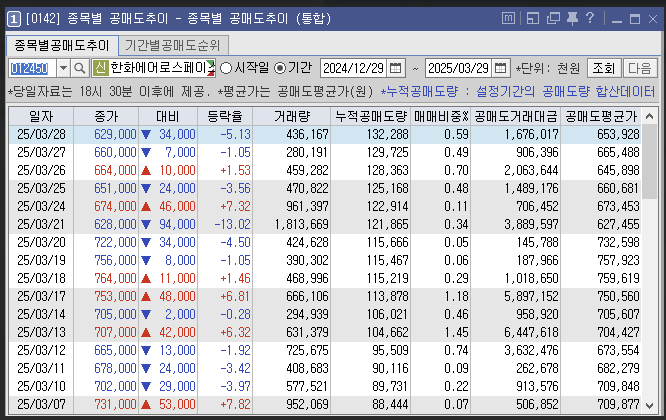Image resolution: width=666 pixels, height=420 pixels.
Task: Click the 공매도거래대금 column header
Action: [516, 116]
